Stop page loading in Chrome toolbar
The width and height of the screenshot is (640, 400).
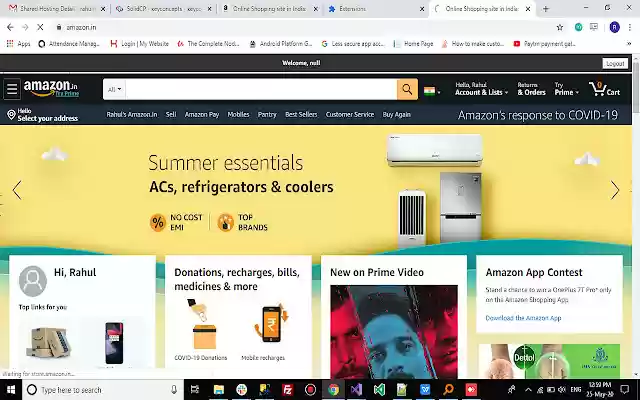pos(40,27)
